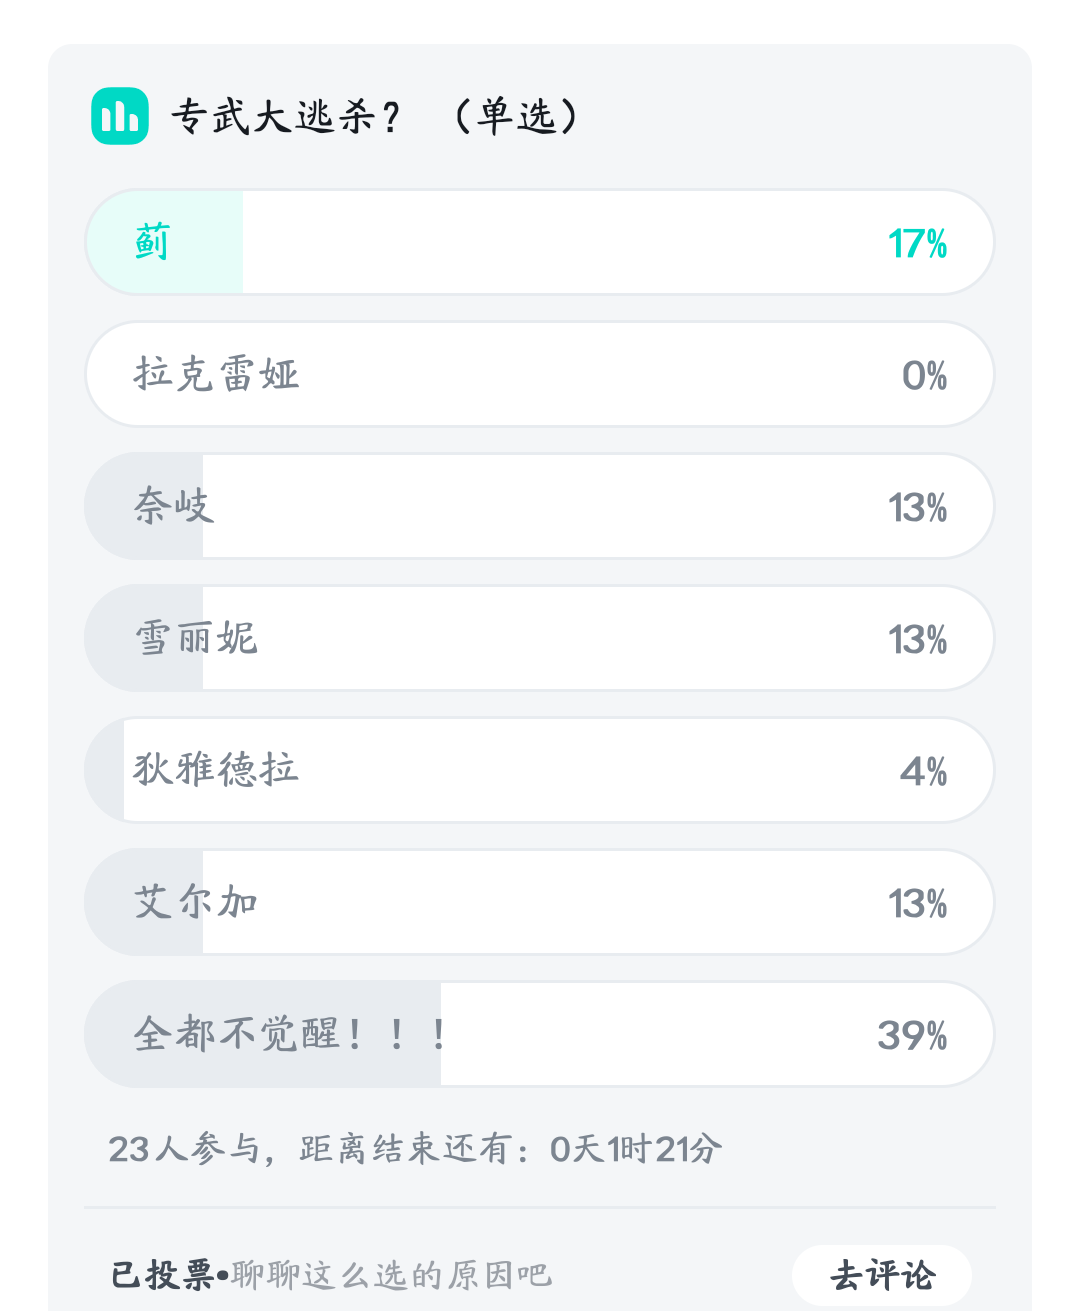Click the 聊聊这么选的原因吧 prompt text

coord(391,1275)
